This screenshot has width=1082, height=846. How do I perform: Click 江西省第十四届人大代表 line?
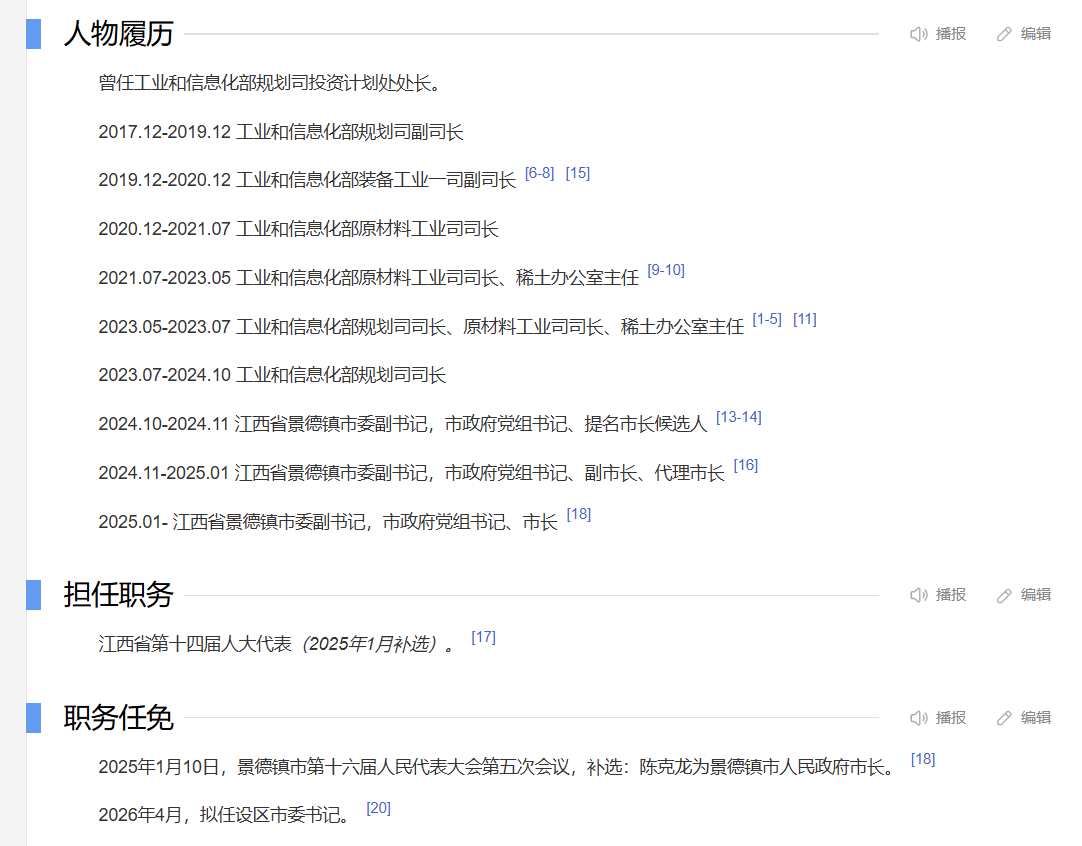pyautogui.click(x=277, y=645)
